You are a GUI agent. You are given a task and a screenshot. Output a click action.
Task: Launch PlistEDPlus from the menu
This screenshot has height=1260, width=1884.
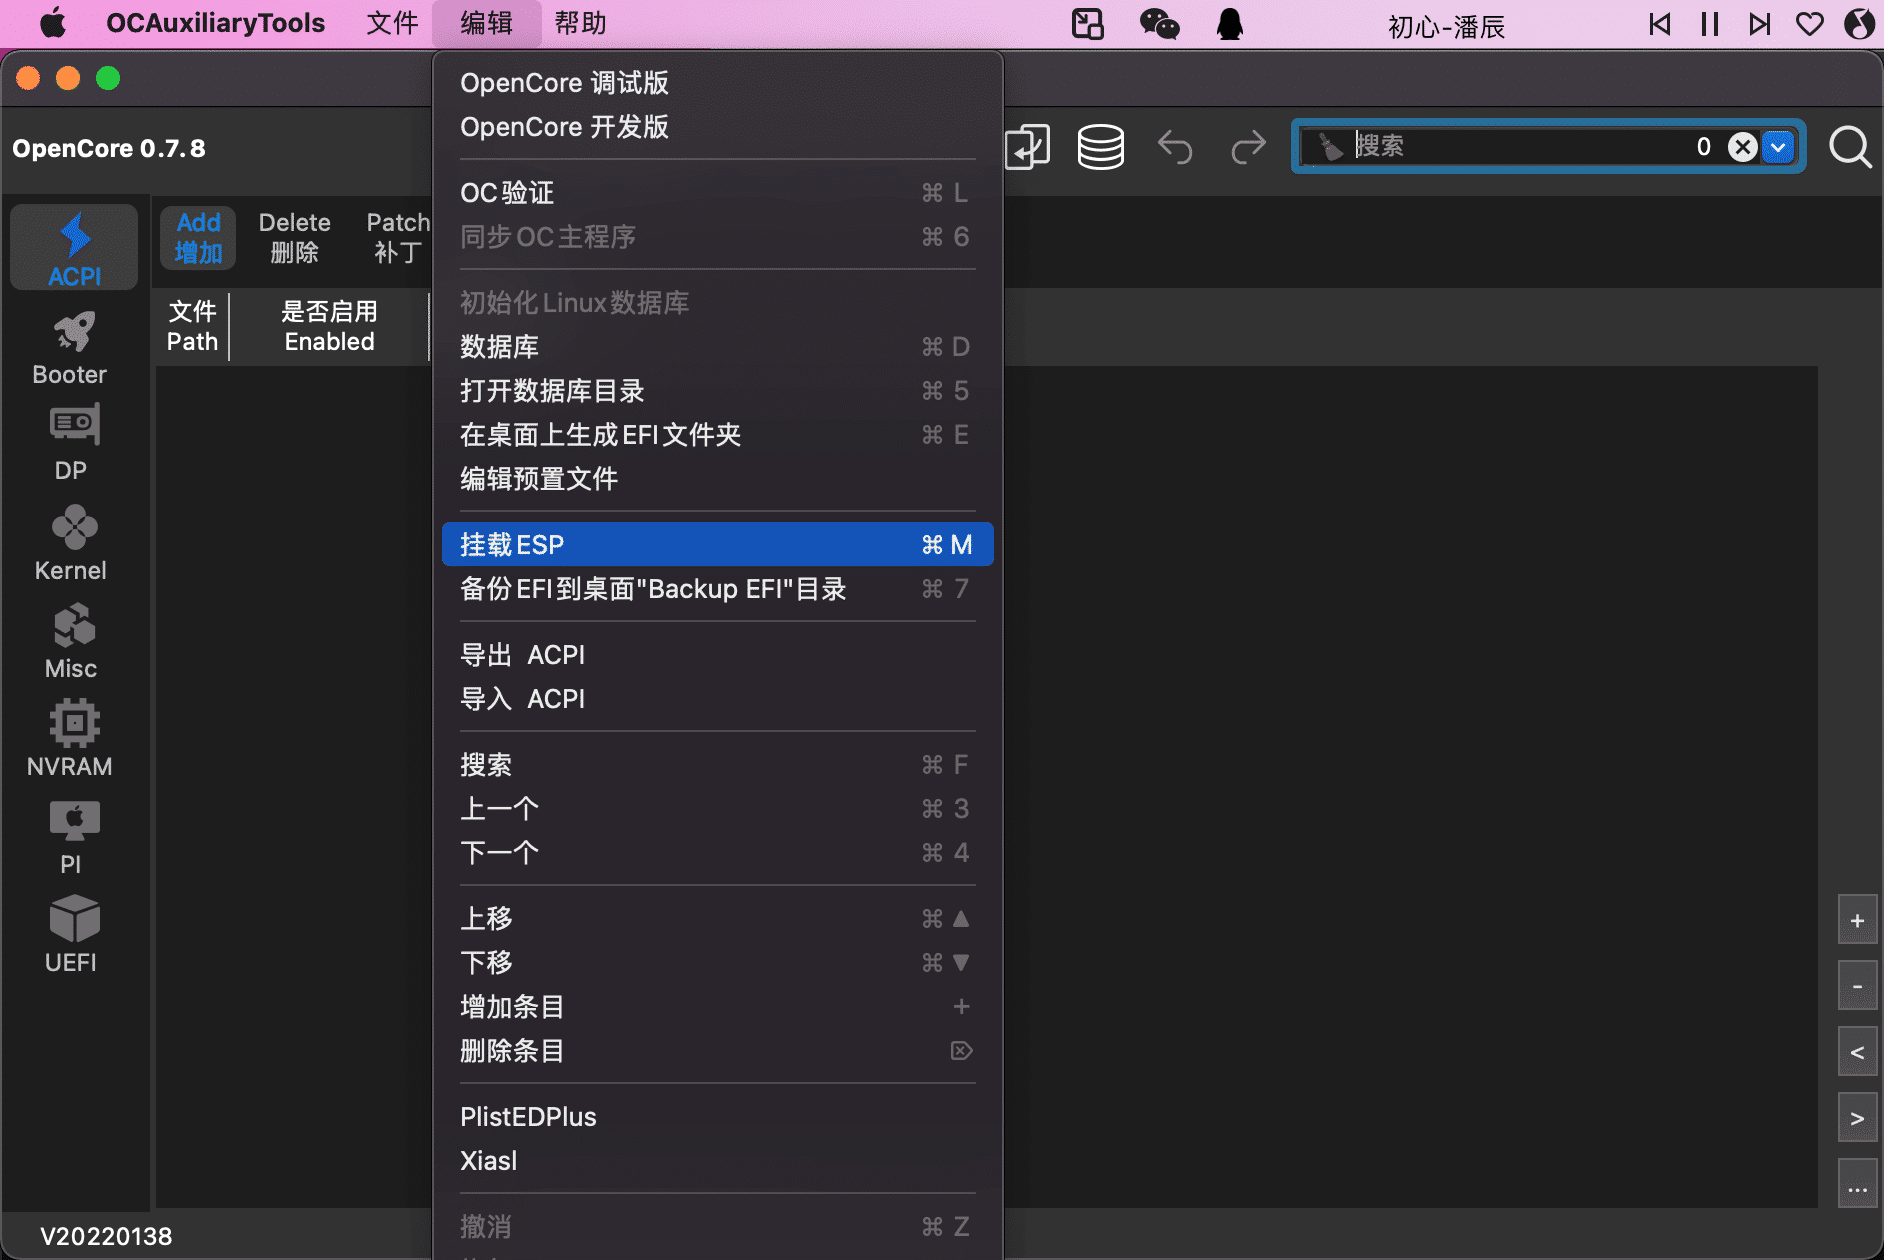tap(717, 1117)
